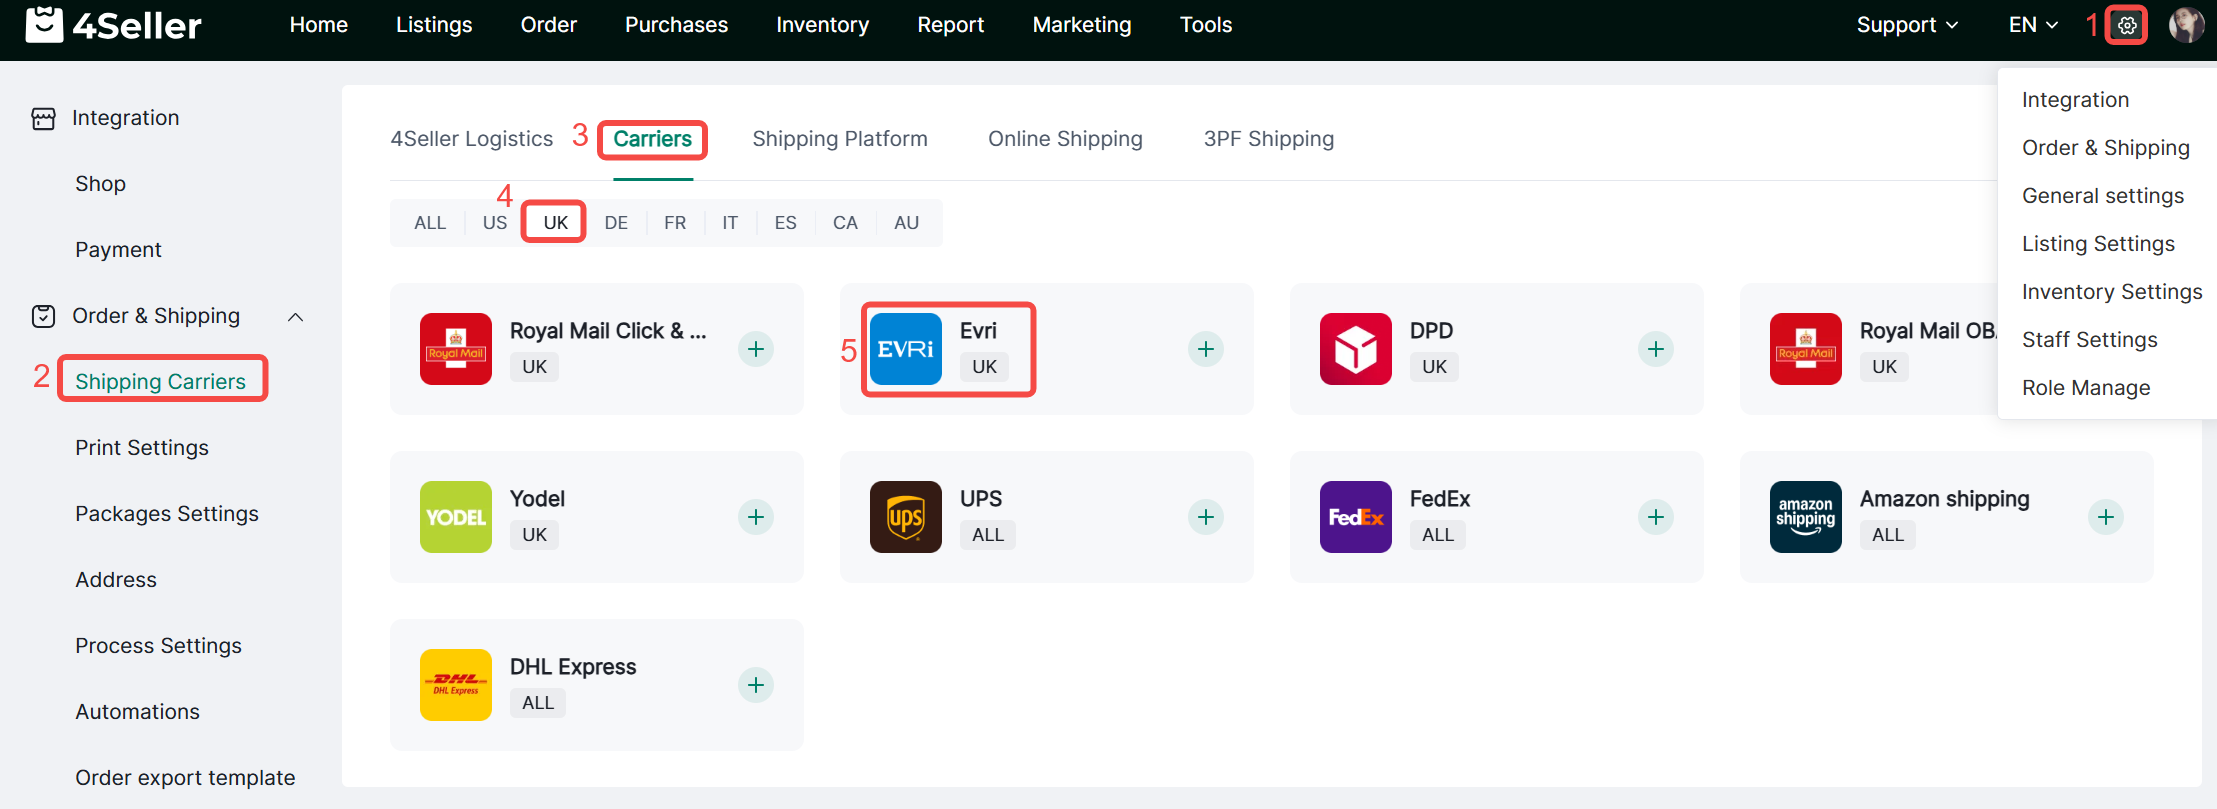The image size is (2217, 809).
Task: Open the user profile avatar
Action: click(2186, 25)
